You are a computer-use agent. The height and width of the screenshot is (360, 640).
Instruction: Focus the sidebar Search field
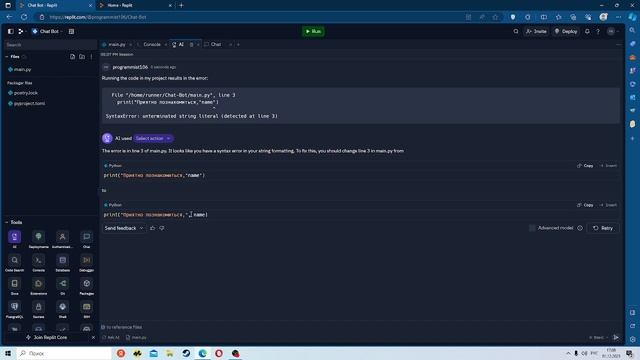pos(51,44)
